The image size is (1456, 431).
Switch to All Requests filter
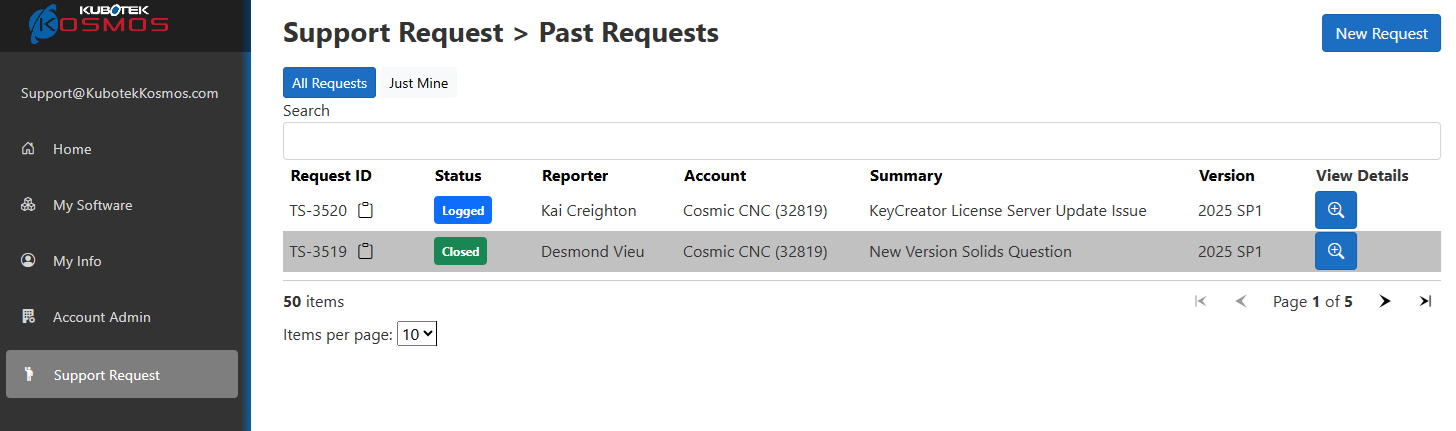point(329,83)
